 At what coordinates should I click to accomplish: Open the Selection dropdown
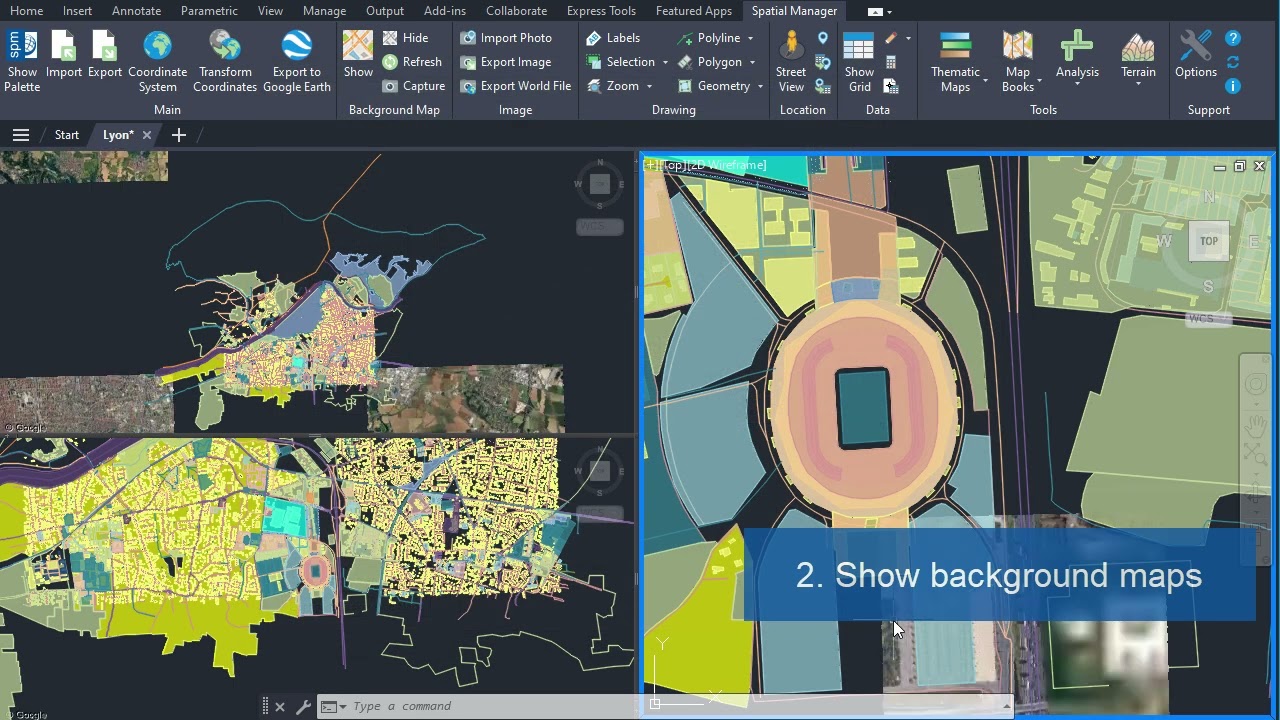665,62
